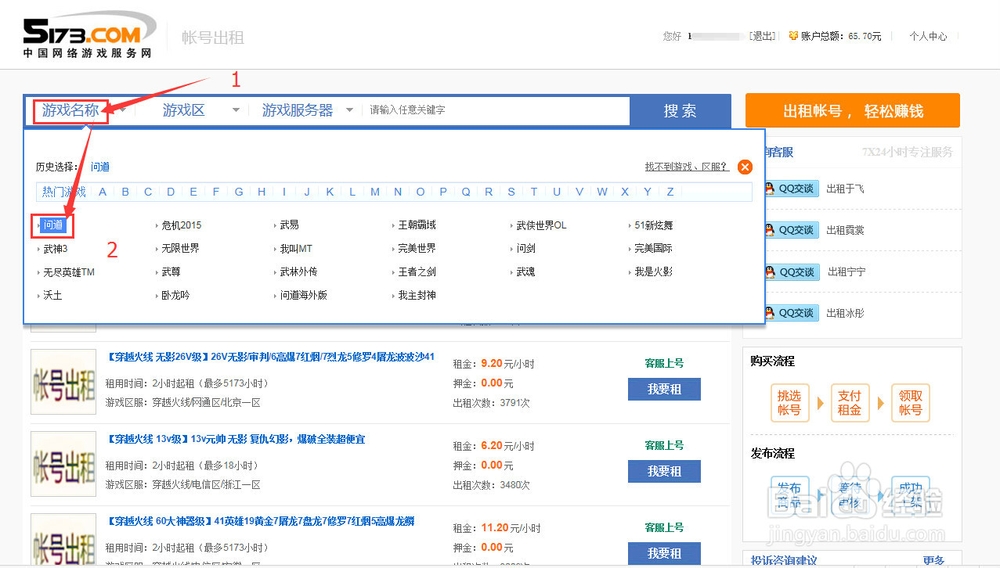The width and height of the screenshot is (1000, 568).
Task: Select letter Z in alphabet index
Action: (x=670, y=192)
